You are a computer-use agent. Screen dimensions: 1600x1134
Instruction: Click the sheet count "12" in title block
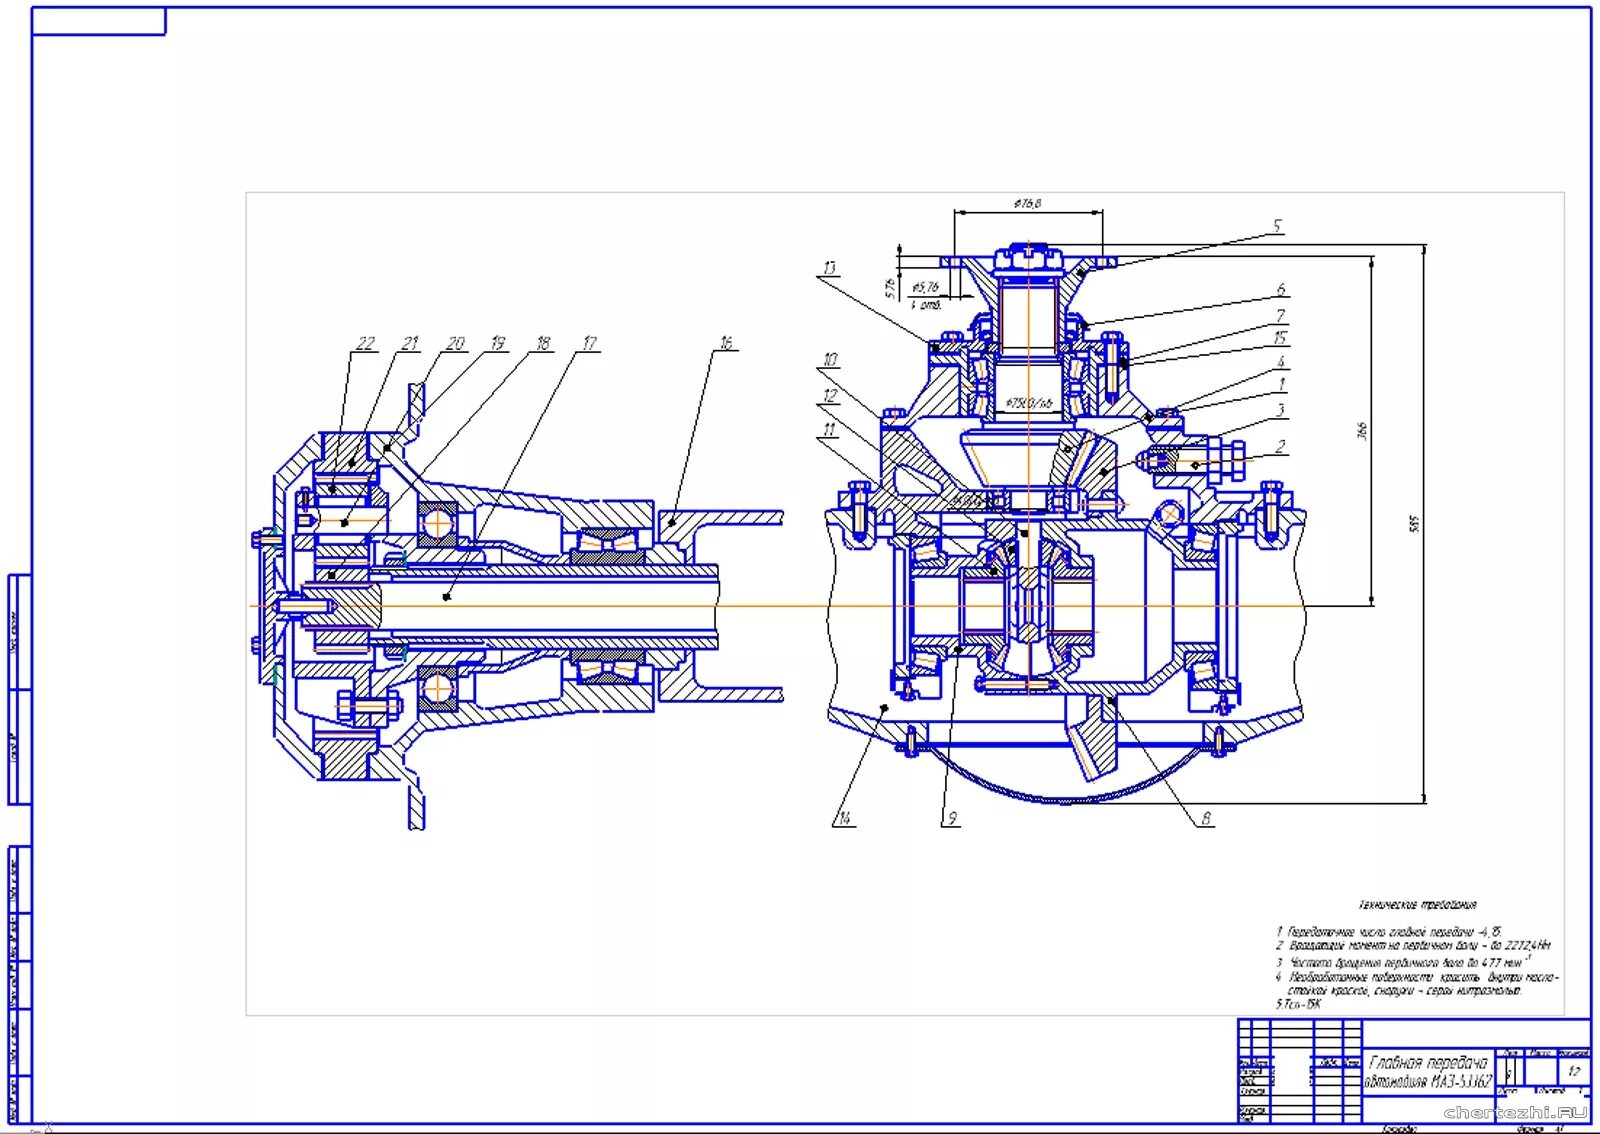point(1574,1071)
